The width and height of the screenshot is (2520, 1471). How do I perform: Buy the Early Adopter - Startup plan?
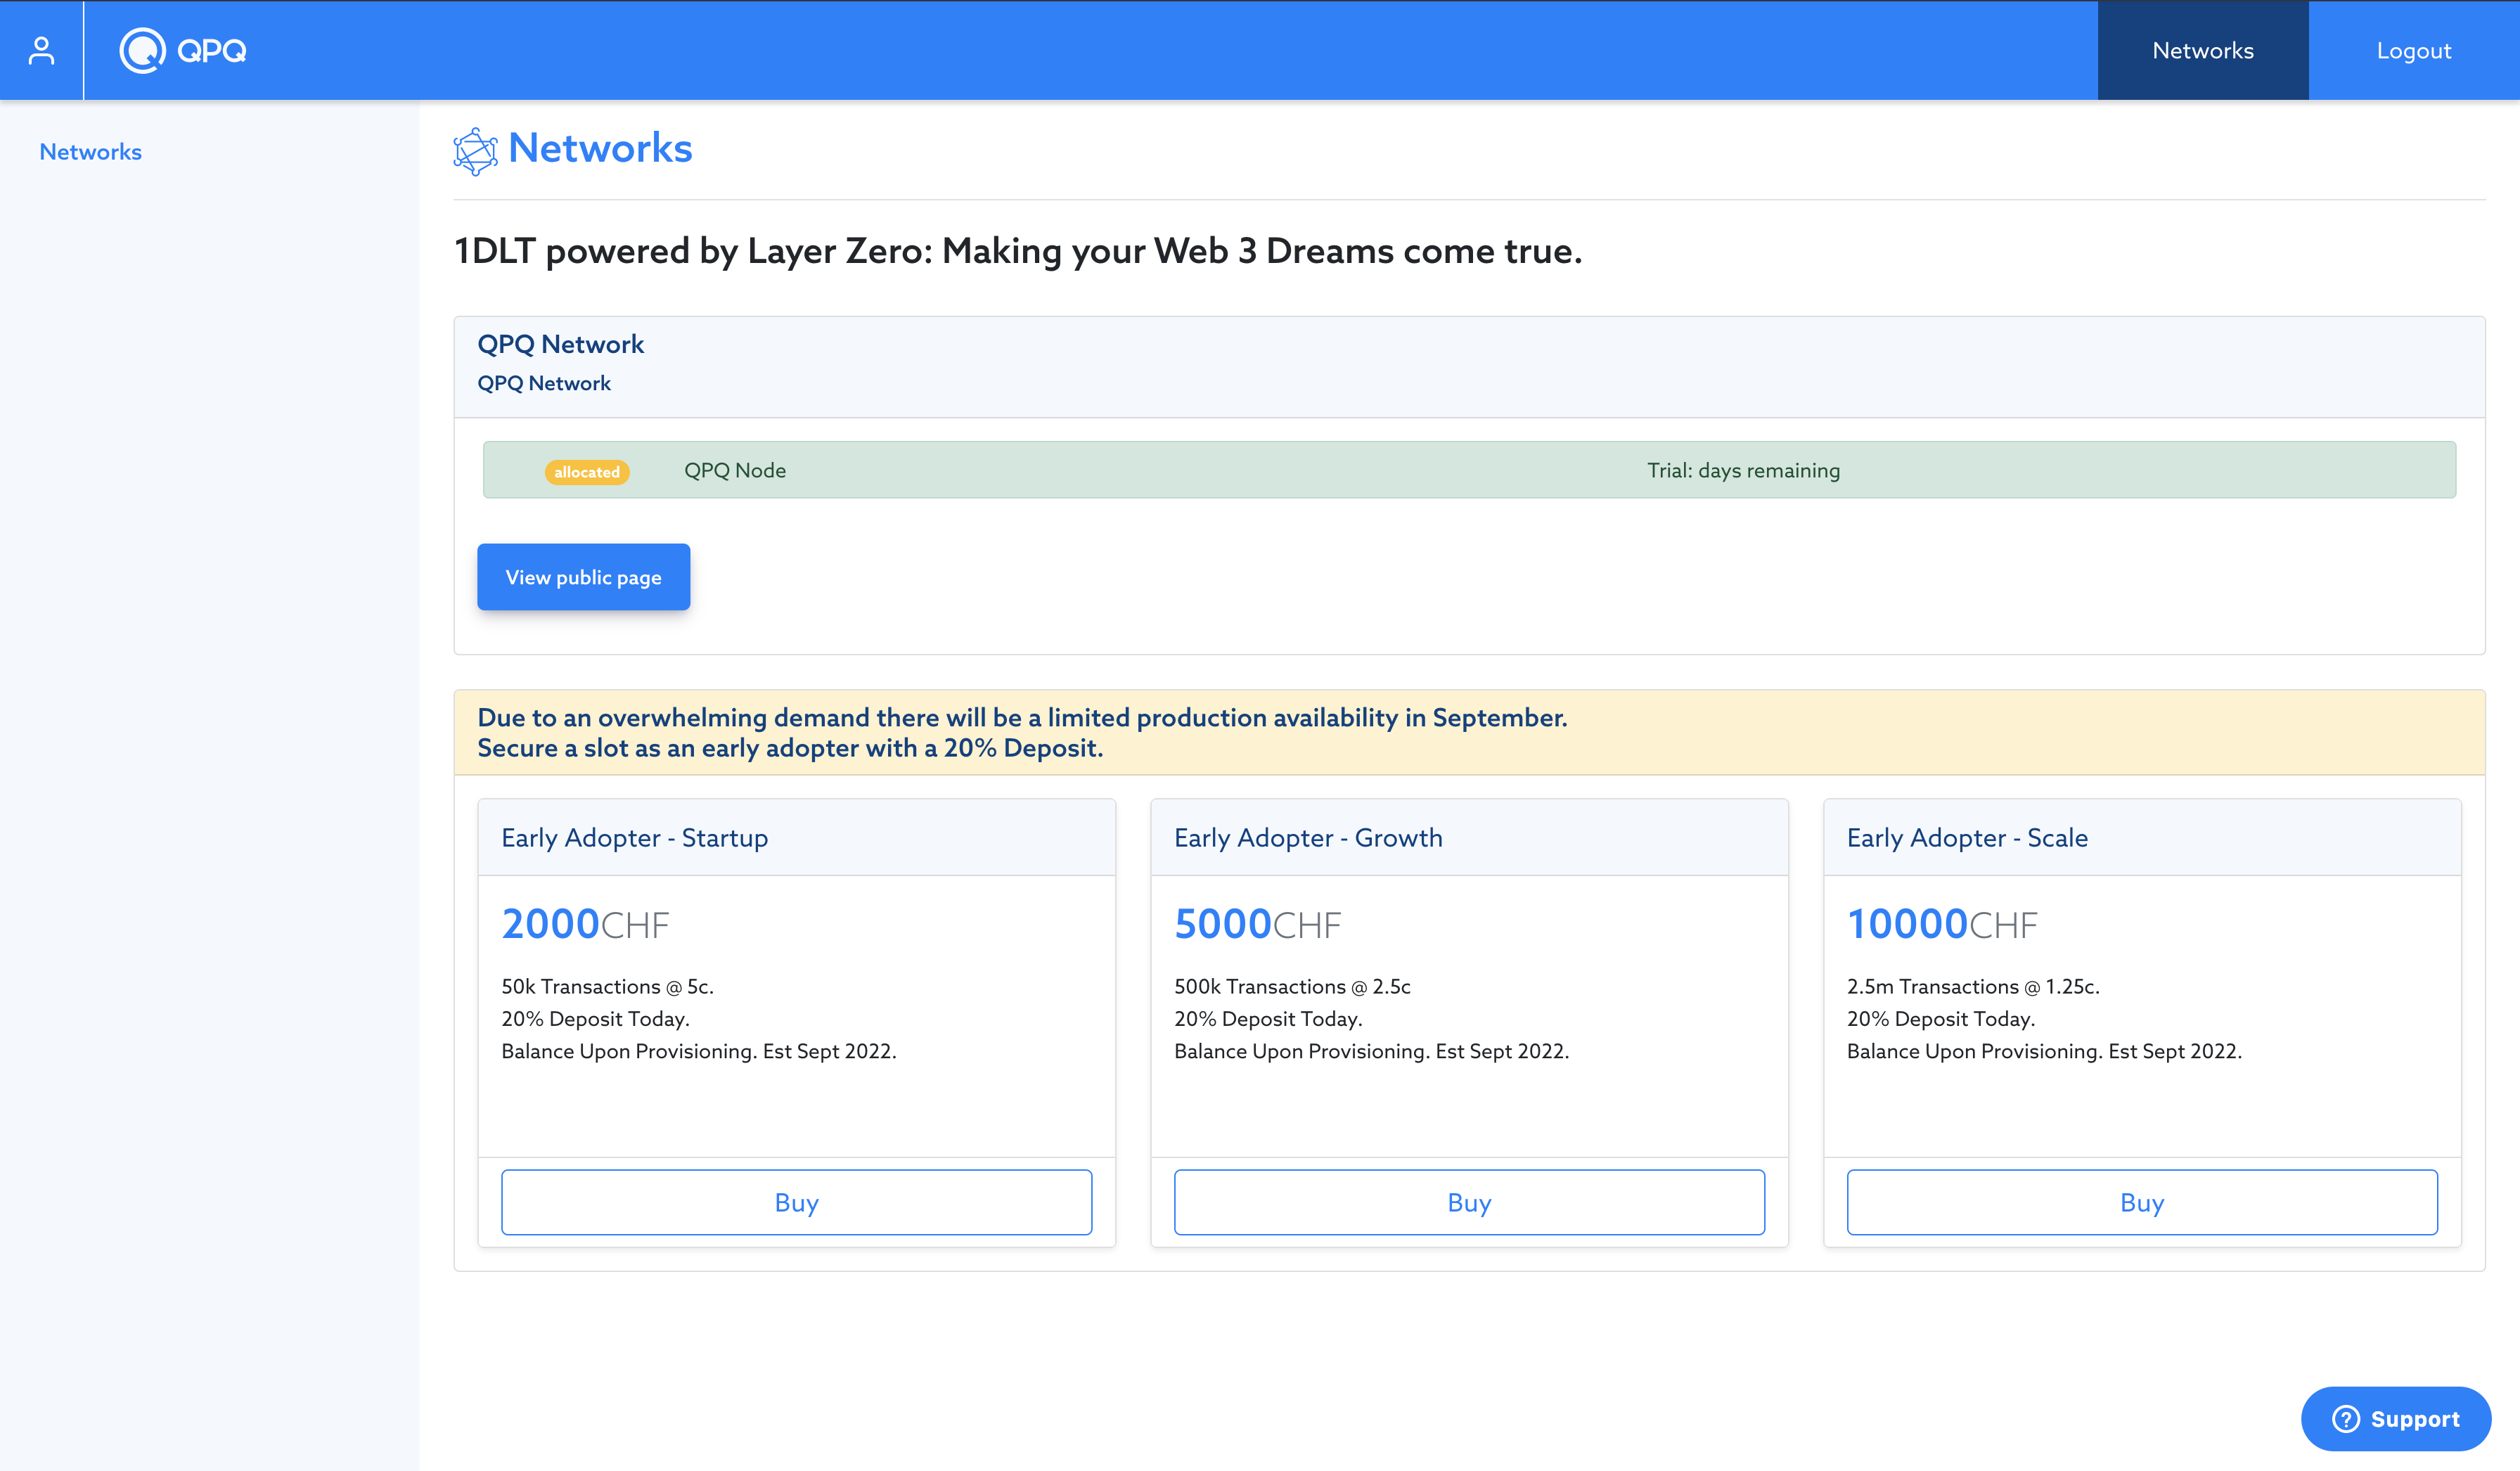point(796,1202)
